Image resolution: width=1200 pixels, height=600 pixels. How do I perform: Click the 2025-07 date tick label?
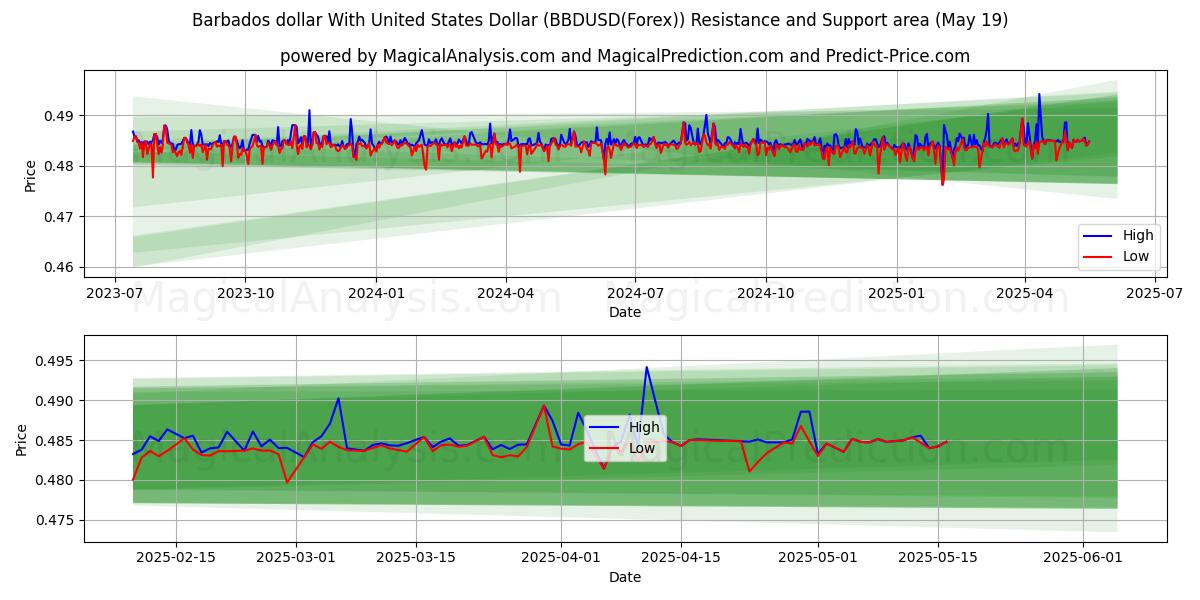click(x=1155, y=293)
